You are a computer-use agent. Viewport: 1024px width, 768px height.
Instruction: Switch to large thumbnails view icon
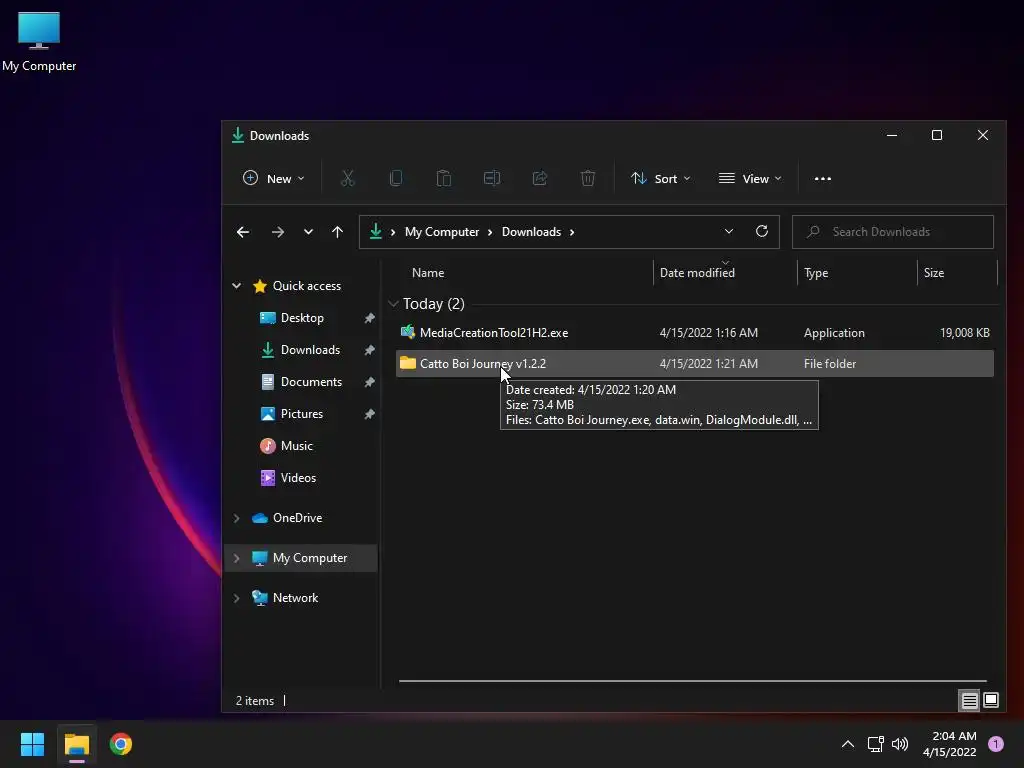pos(991,701)
